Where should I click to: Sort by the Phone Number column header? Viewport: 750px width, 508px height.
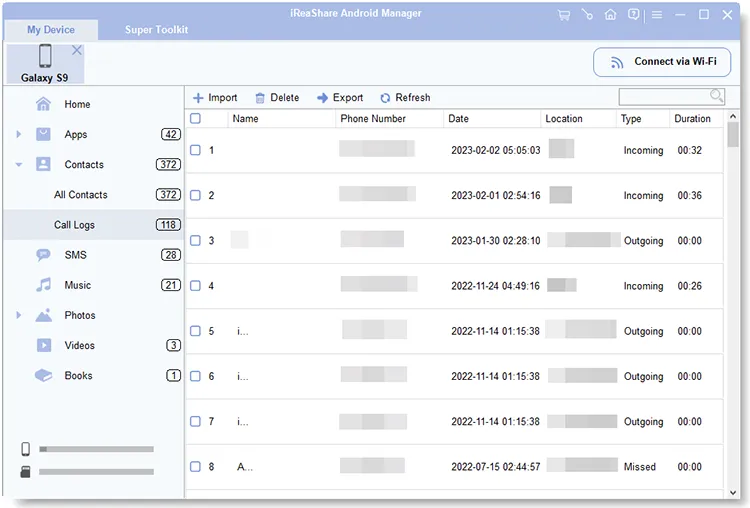coord(389,119)
